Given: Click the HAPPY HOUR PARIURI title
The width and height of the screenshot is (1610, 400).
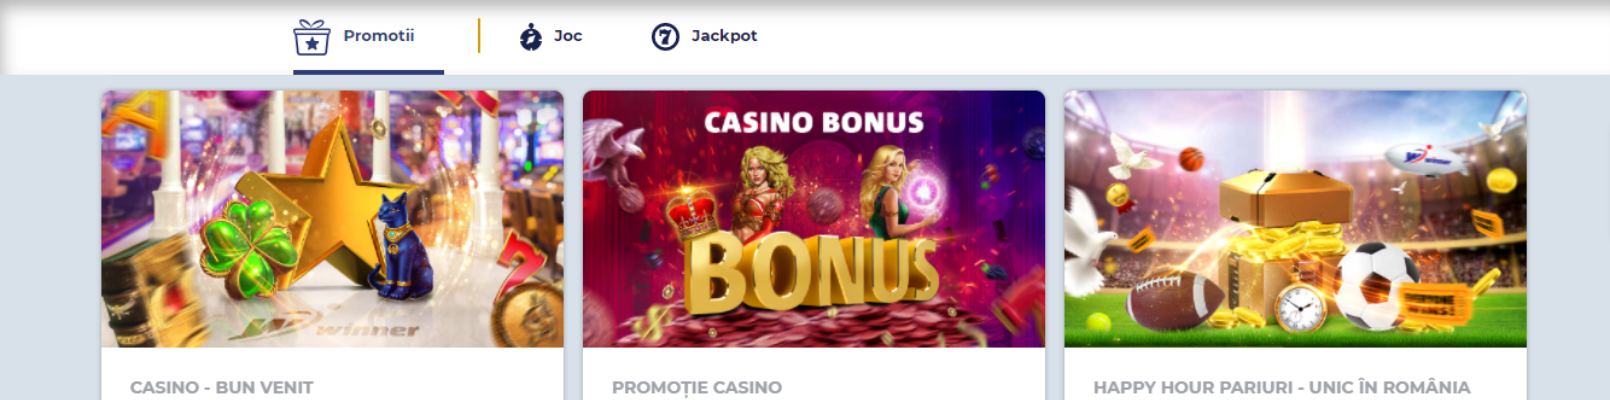Looking at the screenshot, I should (1282, 387).
